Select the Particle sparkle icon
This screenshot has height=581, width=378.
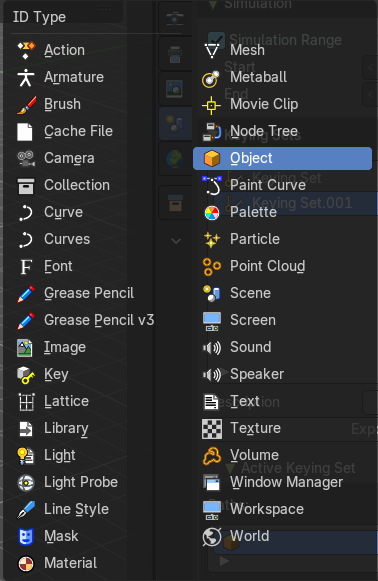(x=212, y=239)
